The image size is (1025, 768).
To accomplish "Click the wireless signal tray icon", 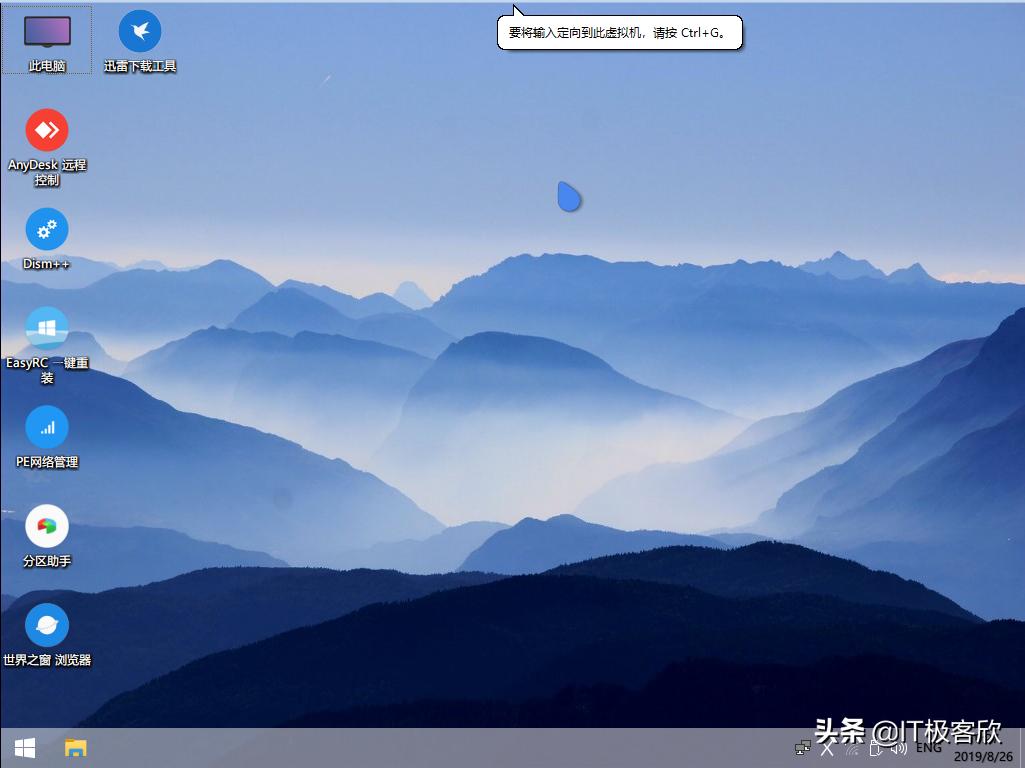I will (x=852, y=749).
